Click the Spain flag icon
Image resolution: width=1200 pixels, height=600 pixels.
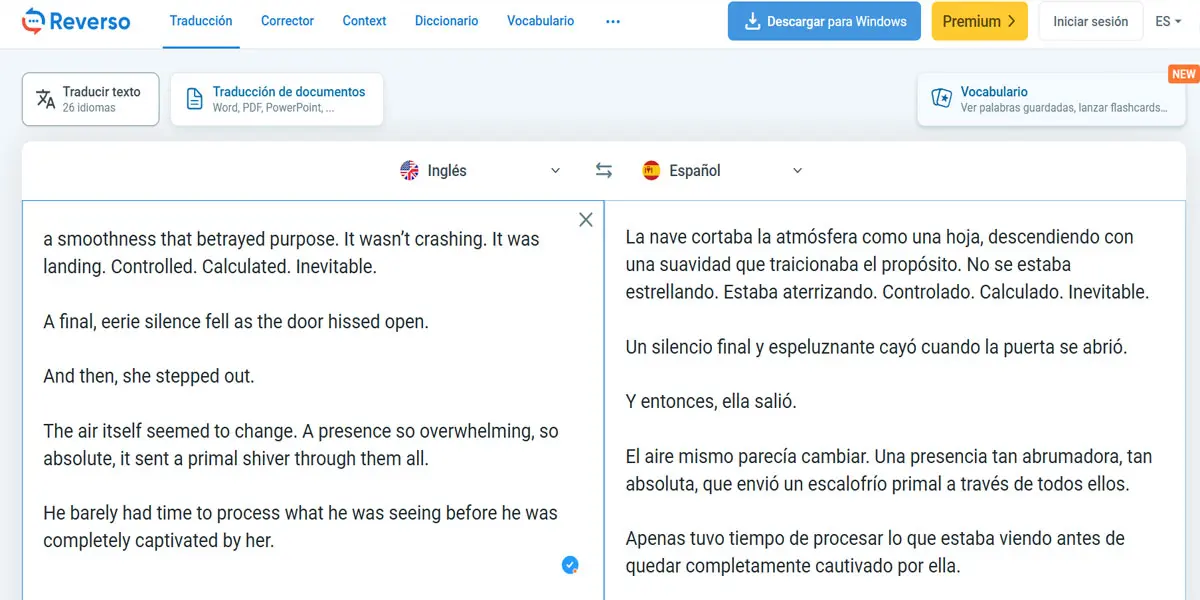(x=651, y=171)
